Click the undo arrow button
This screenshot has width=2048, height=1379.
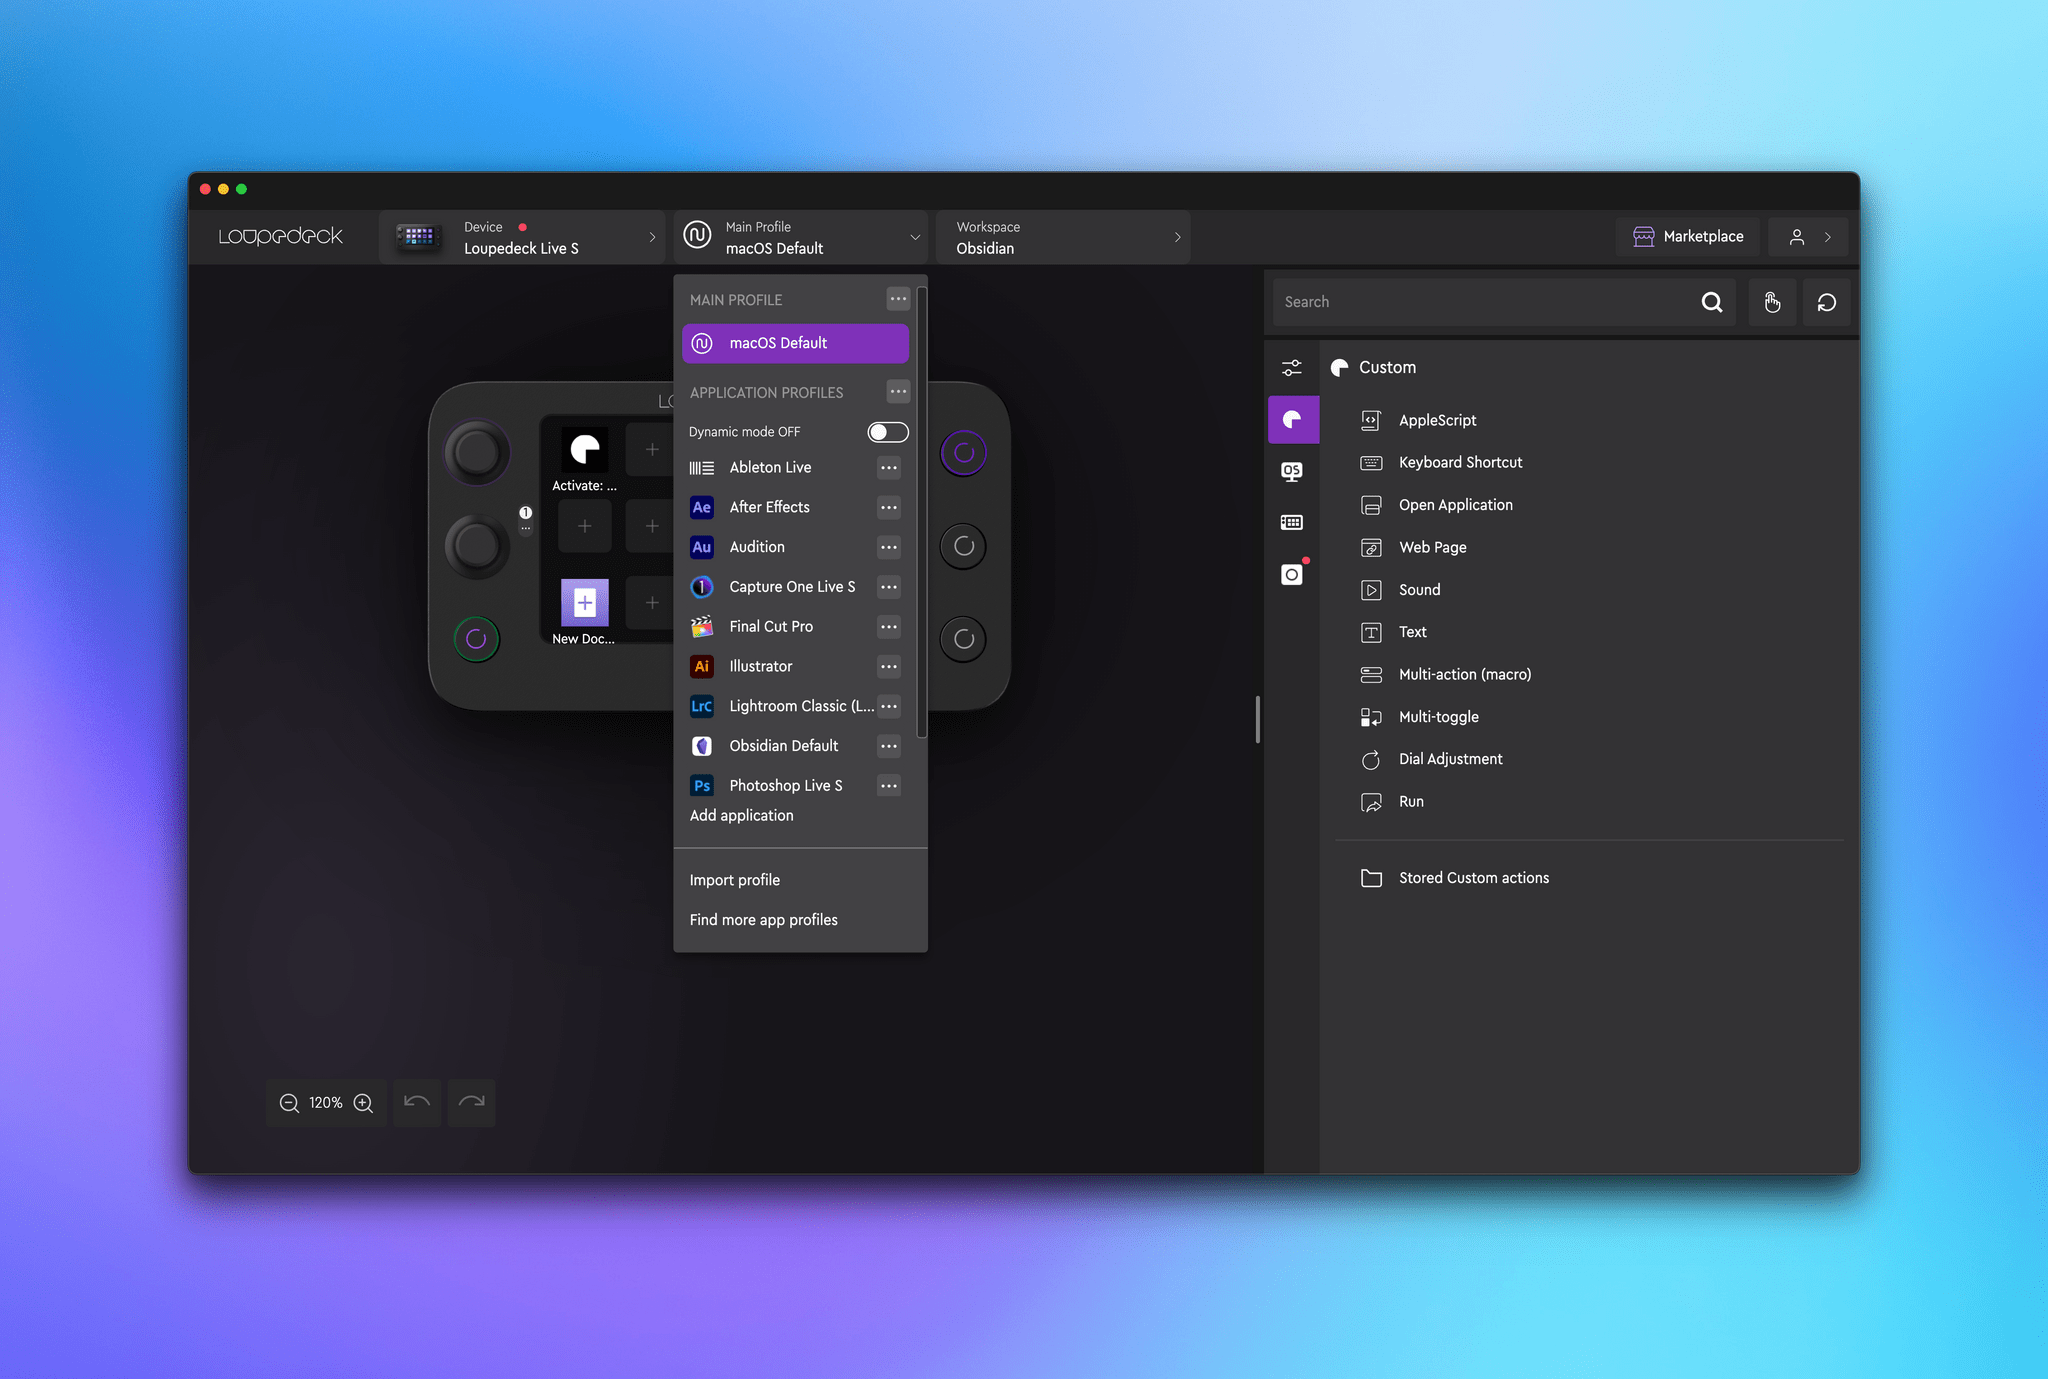tap(417, 1102)
